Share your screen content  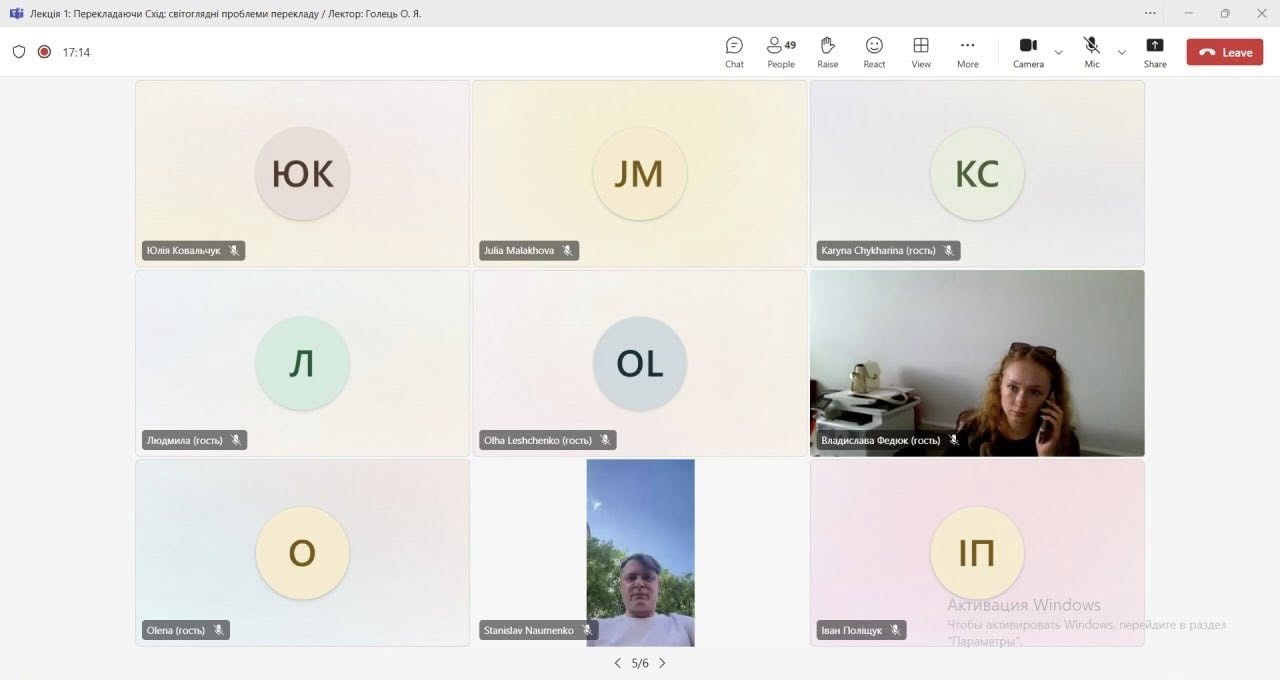point(1155,52)
